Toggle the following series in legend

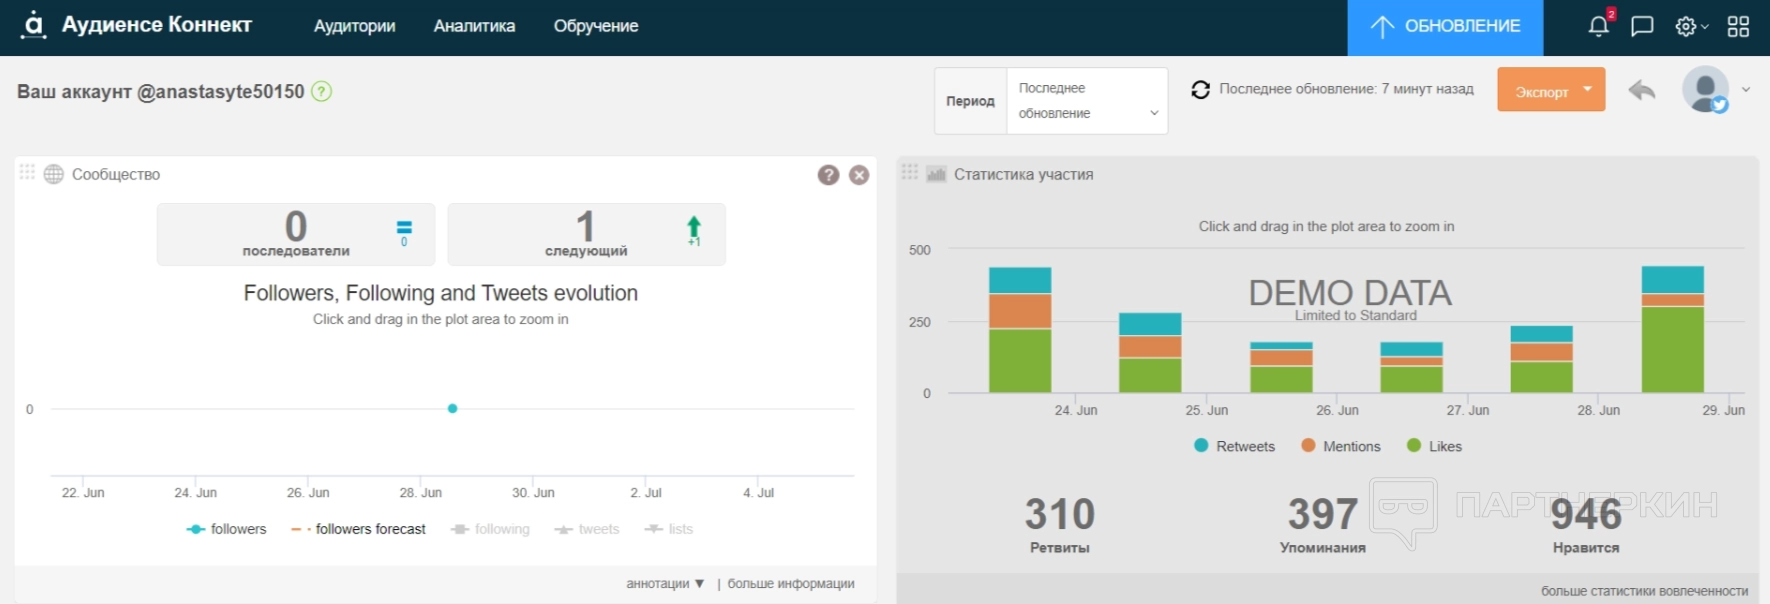[490, 529]
